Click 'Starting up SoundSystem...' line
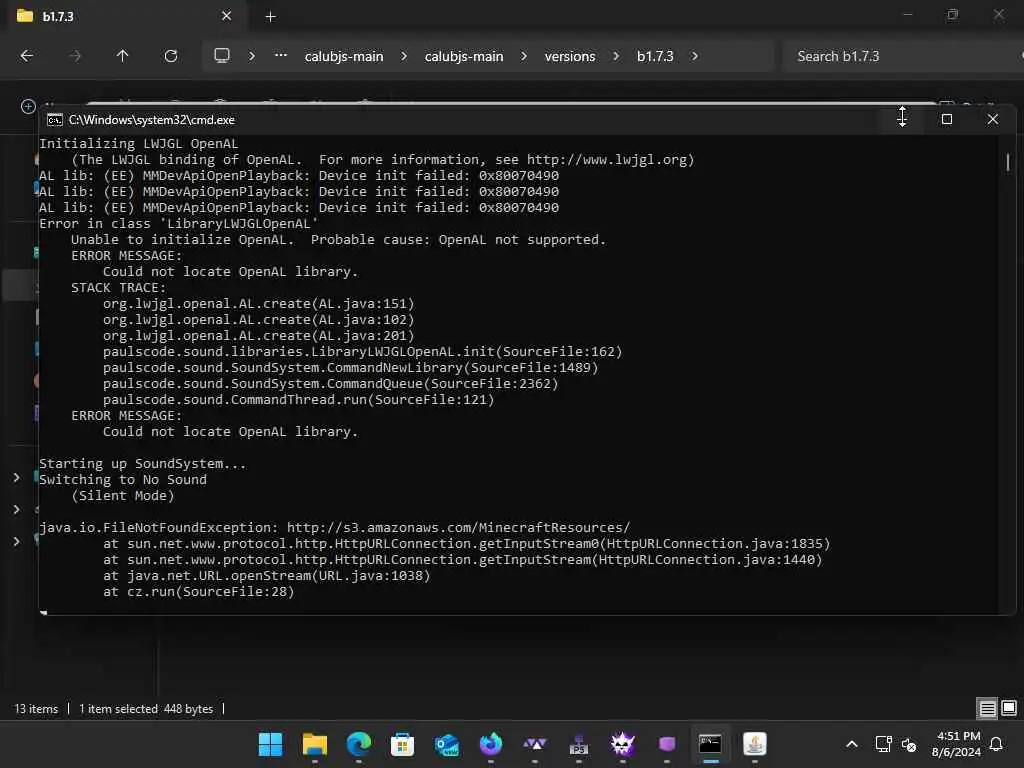Image resolution: width=1024 pixels, height=768 pixels. [142, 464]
